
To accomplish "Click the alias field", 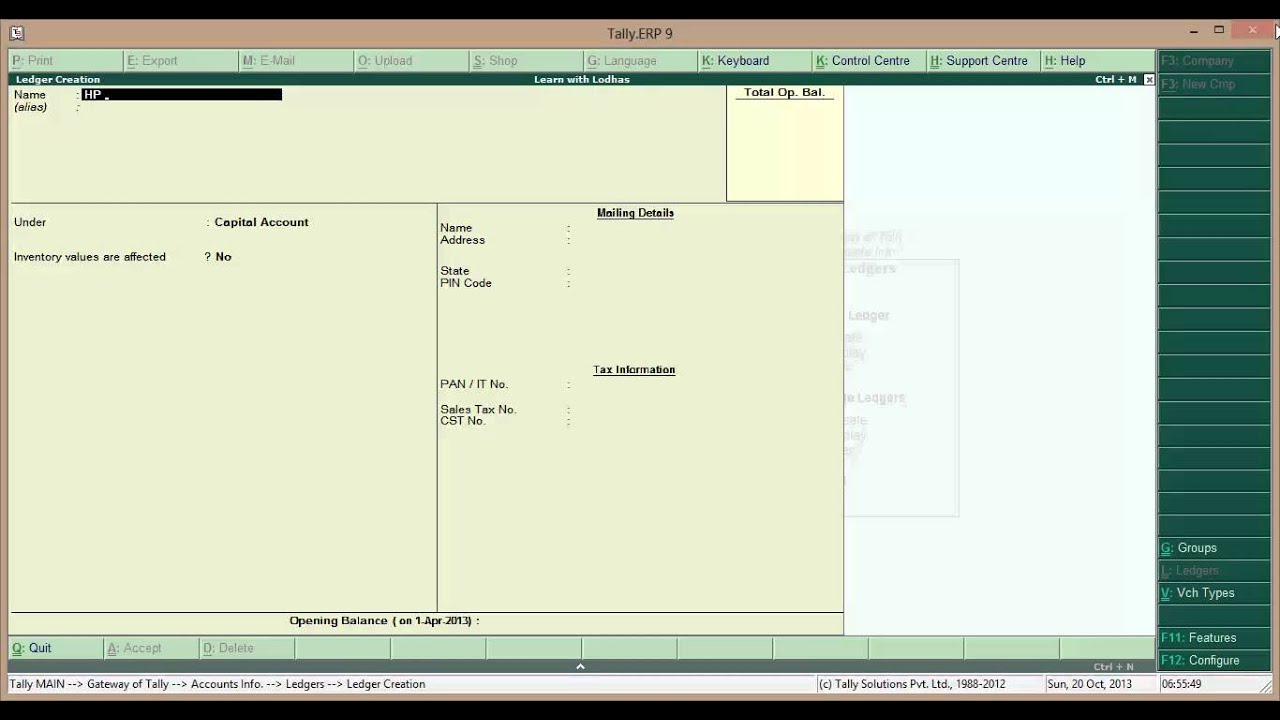I will click(182, 107).
